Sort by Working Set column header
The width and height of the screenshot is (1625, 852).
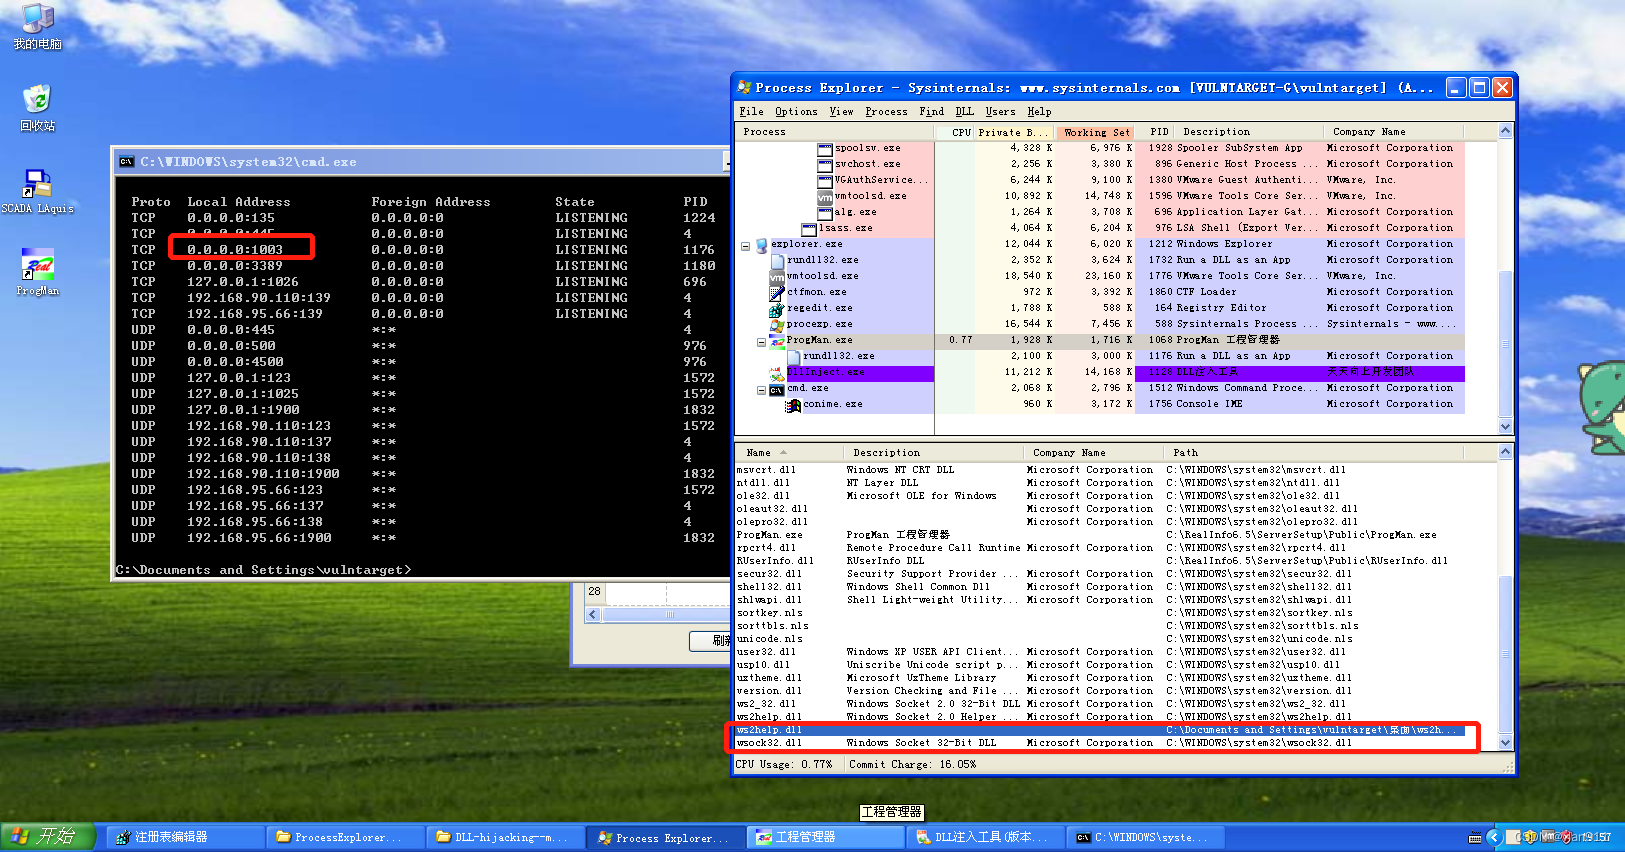[1095, 132]
